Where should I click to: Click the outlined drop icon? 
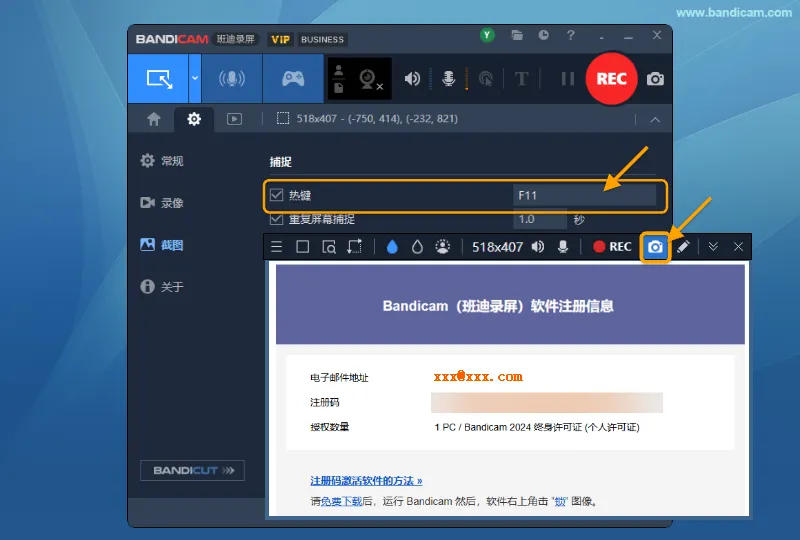pyautogui.click(x=417, y=247)
